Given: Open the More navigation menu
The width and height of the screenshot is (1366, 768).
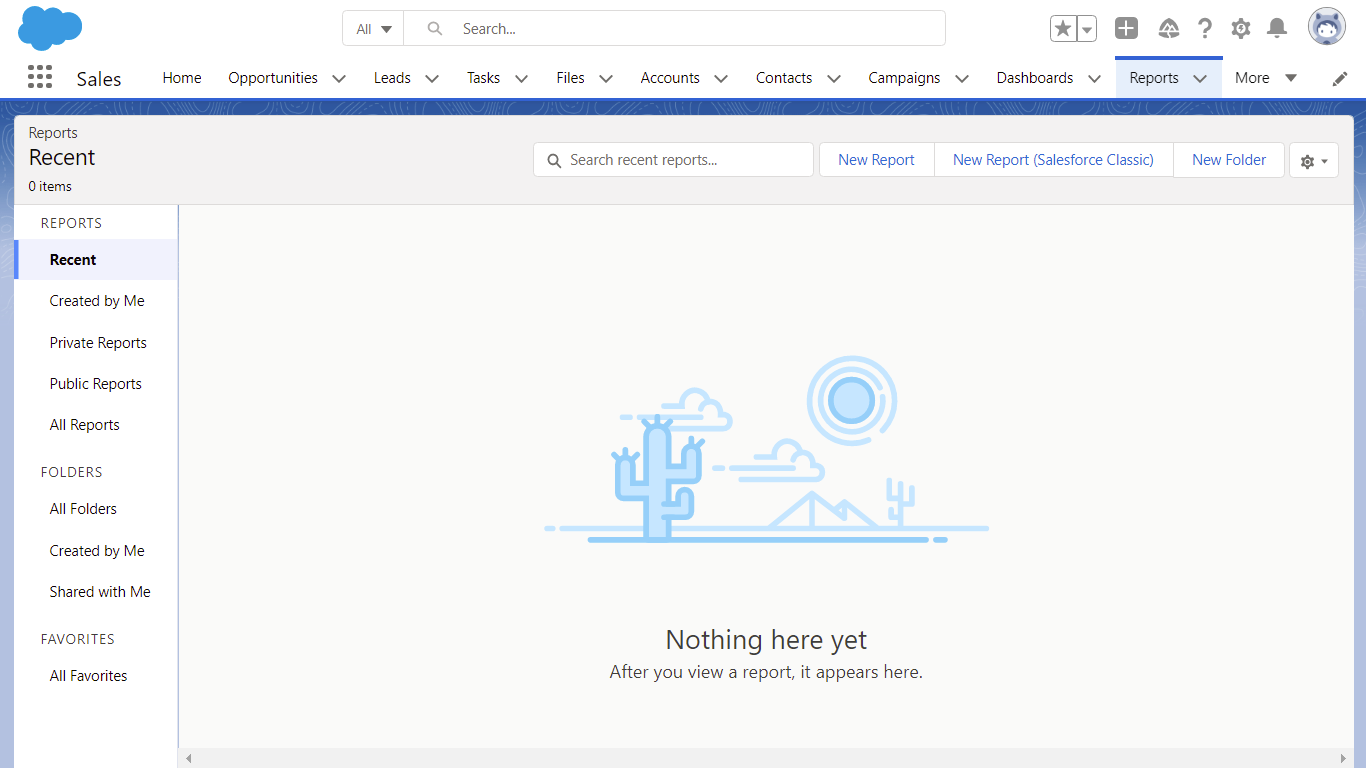Looking at the screenshot, I should click(1266, 78).
